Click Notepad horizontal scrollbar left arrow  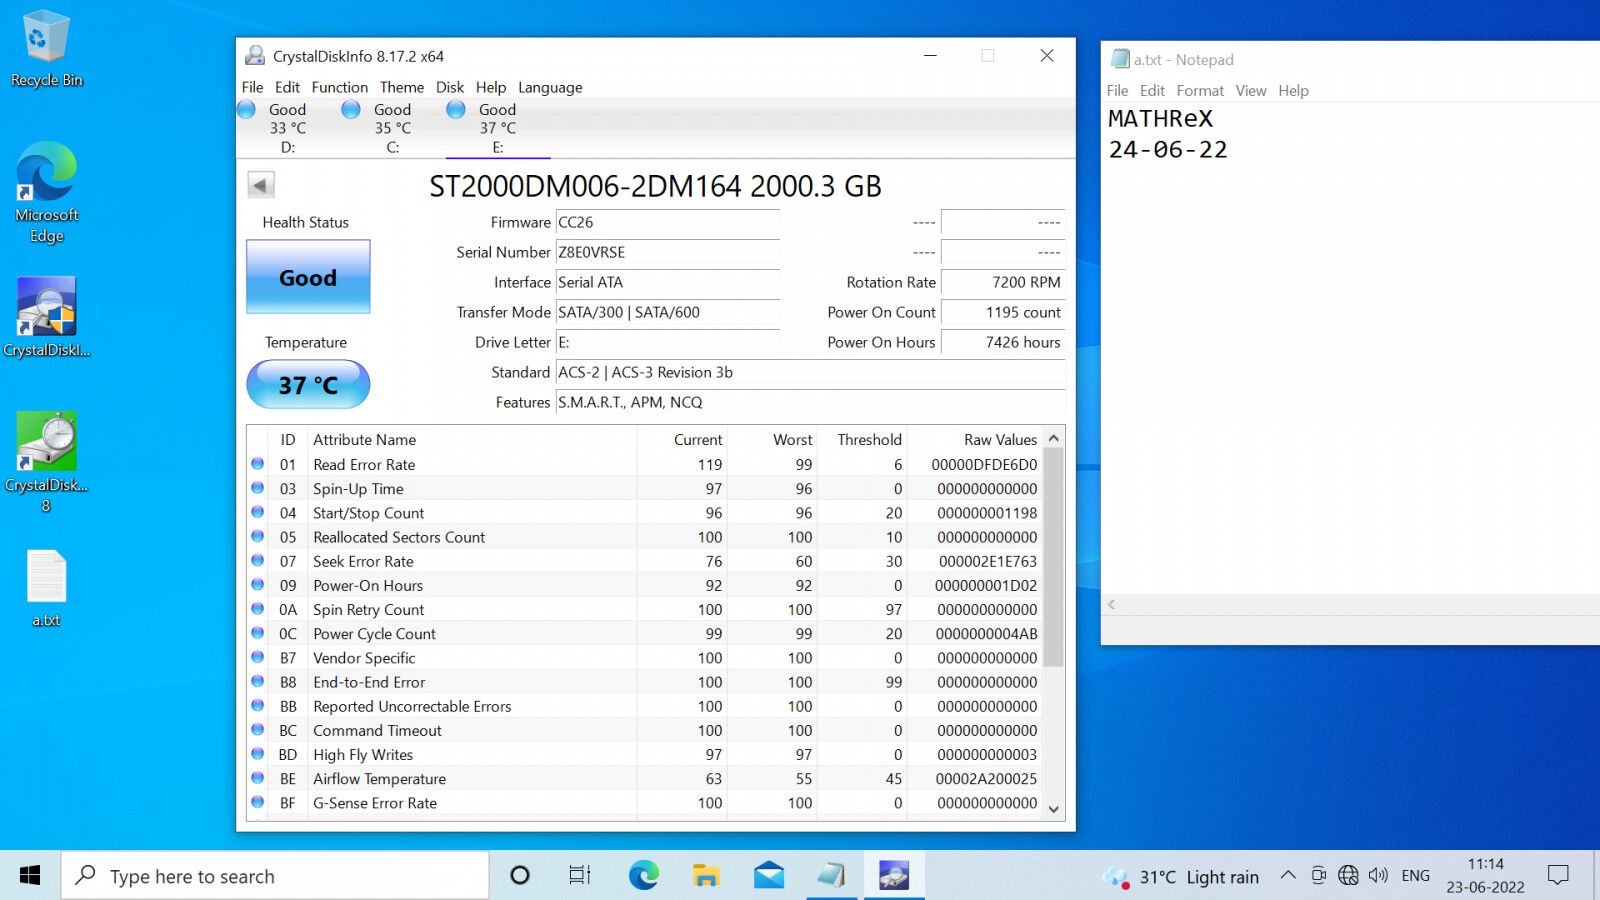coord(1111,604)
